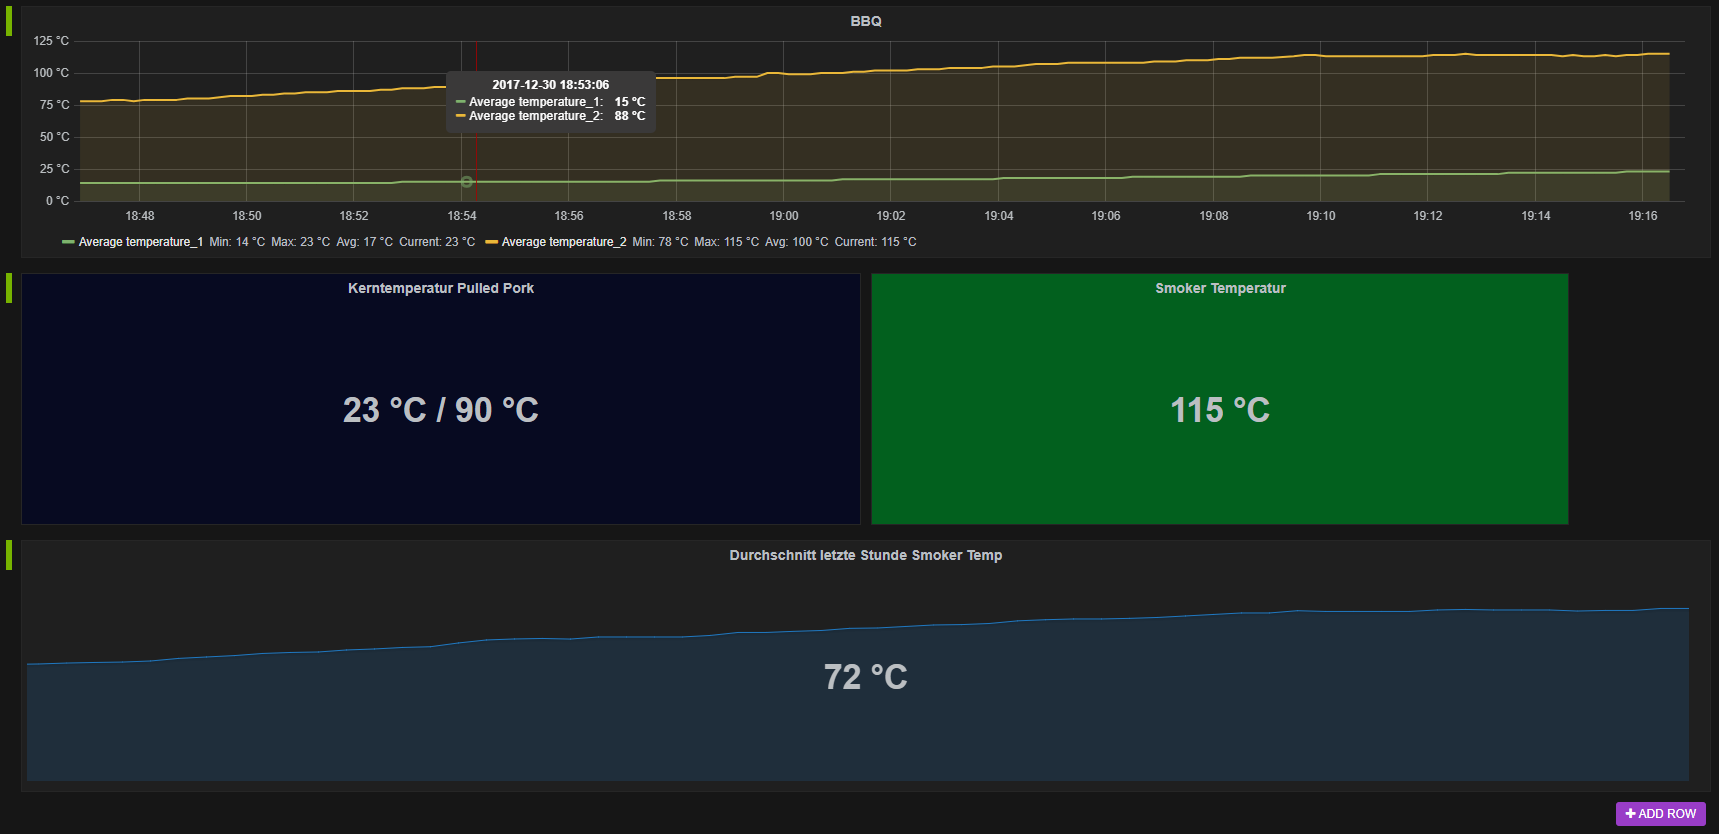1719x834 pixels.
Task: Click the 'Min: 14 °C' legend value
Action: click(237, 242)
